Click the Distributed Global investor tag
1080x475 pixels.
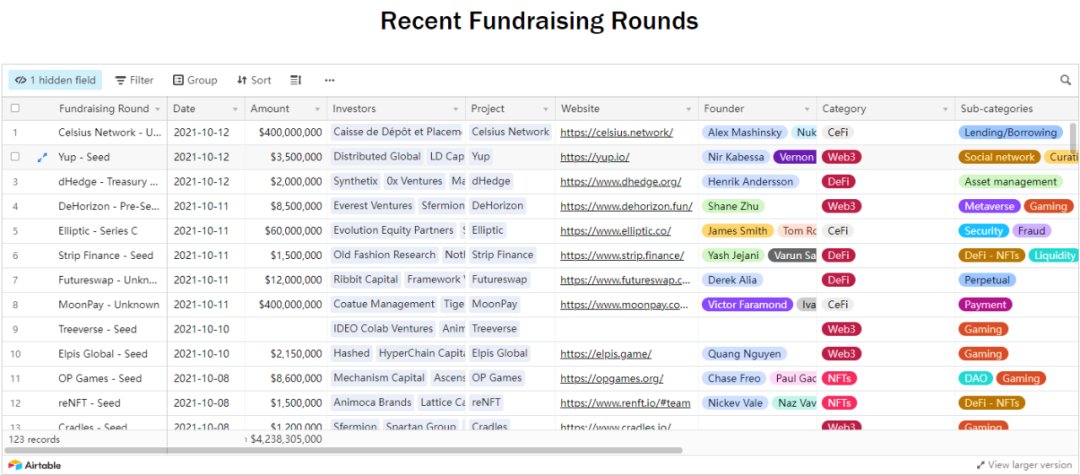(377, 157)
